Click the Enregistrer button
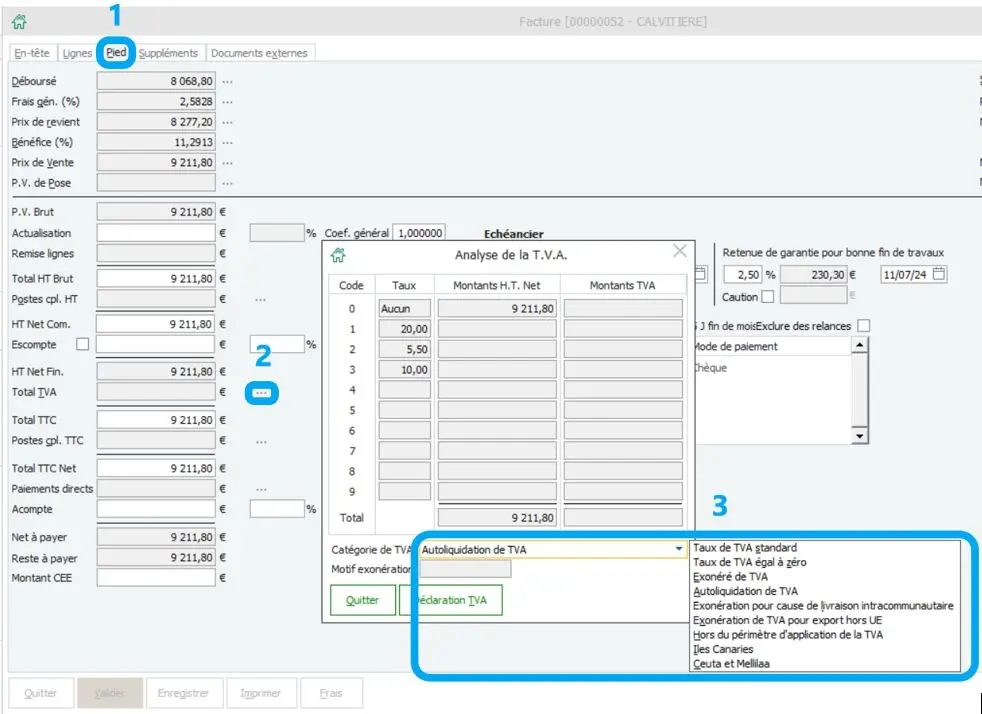Image resolution: width=982 pixels, height=714 pixels. (x=184, y=693)
